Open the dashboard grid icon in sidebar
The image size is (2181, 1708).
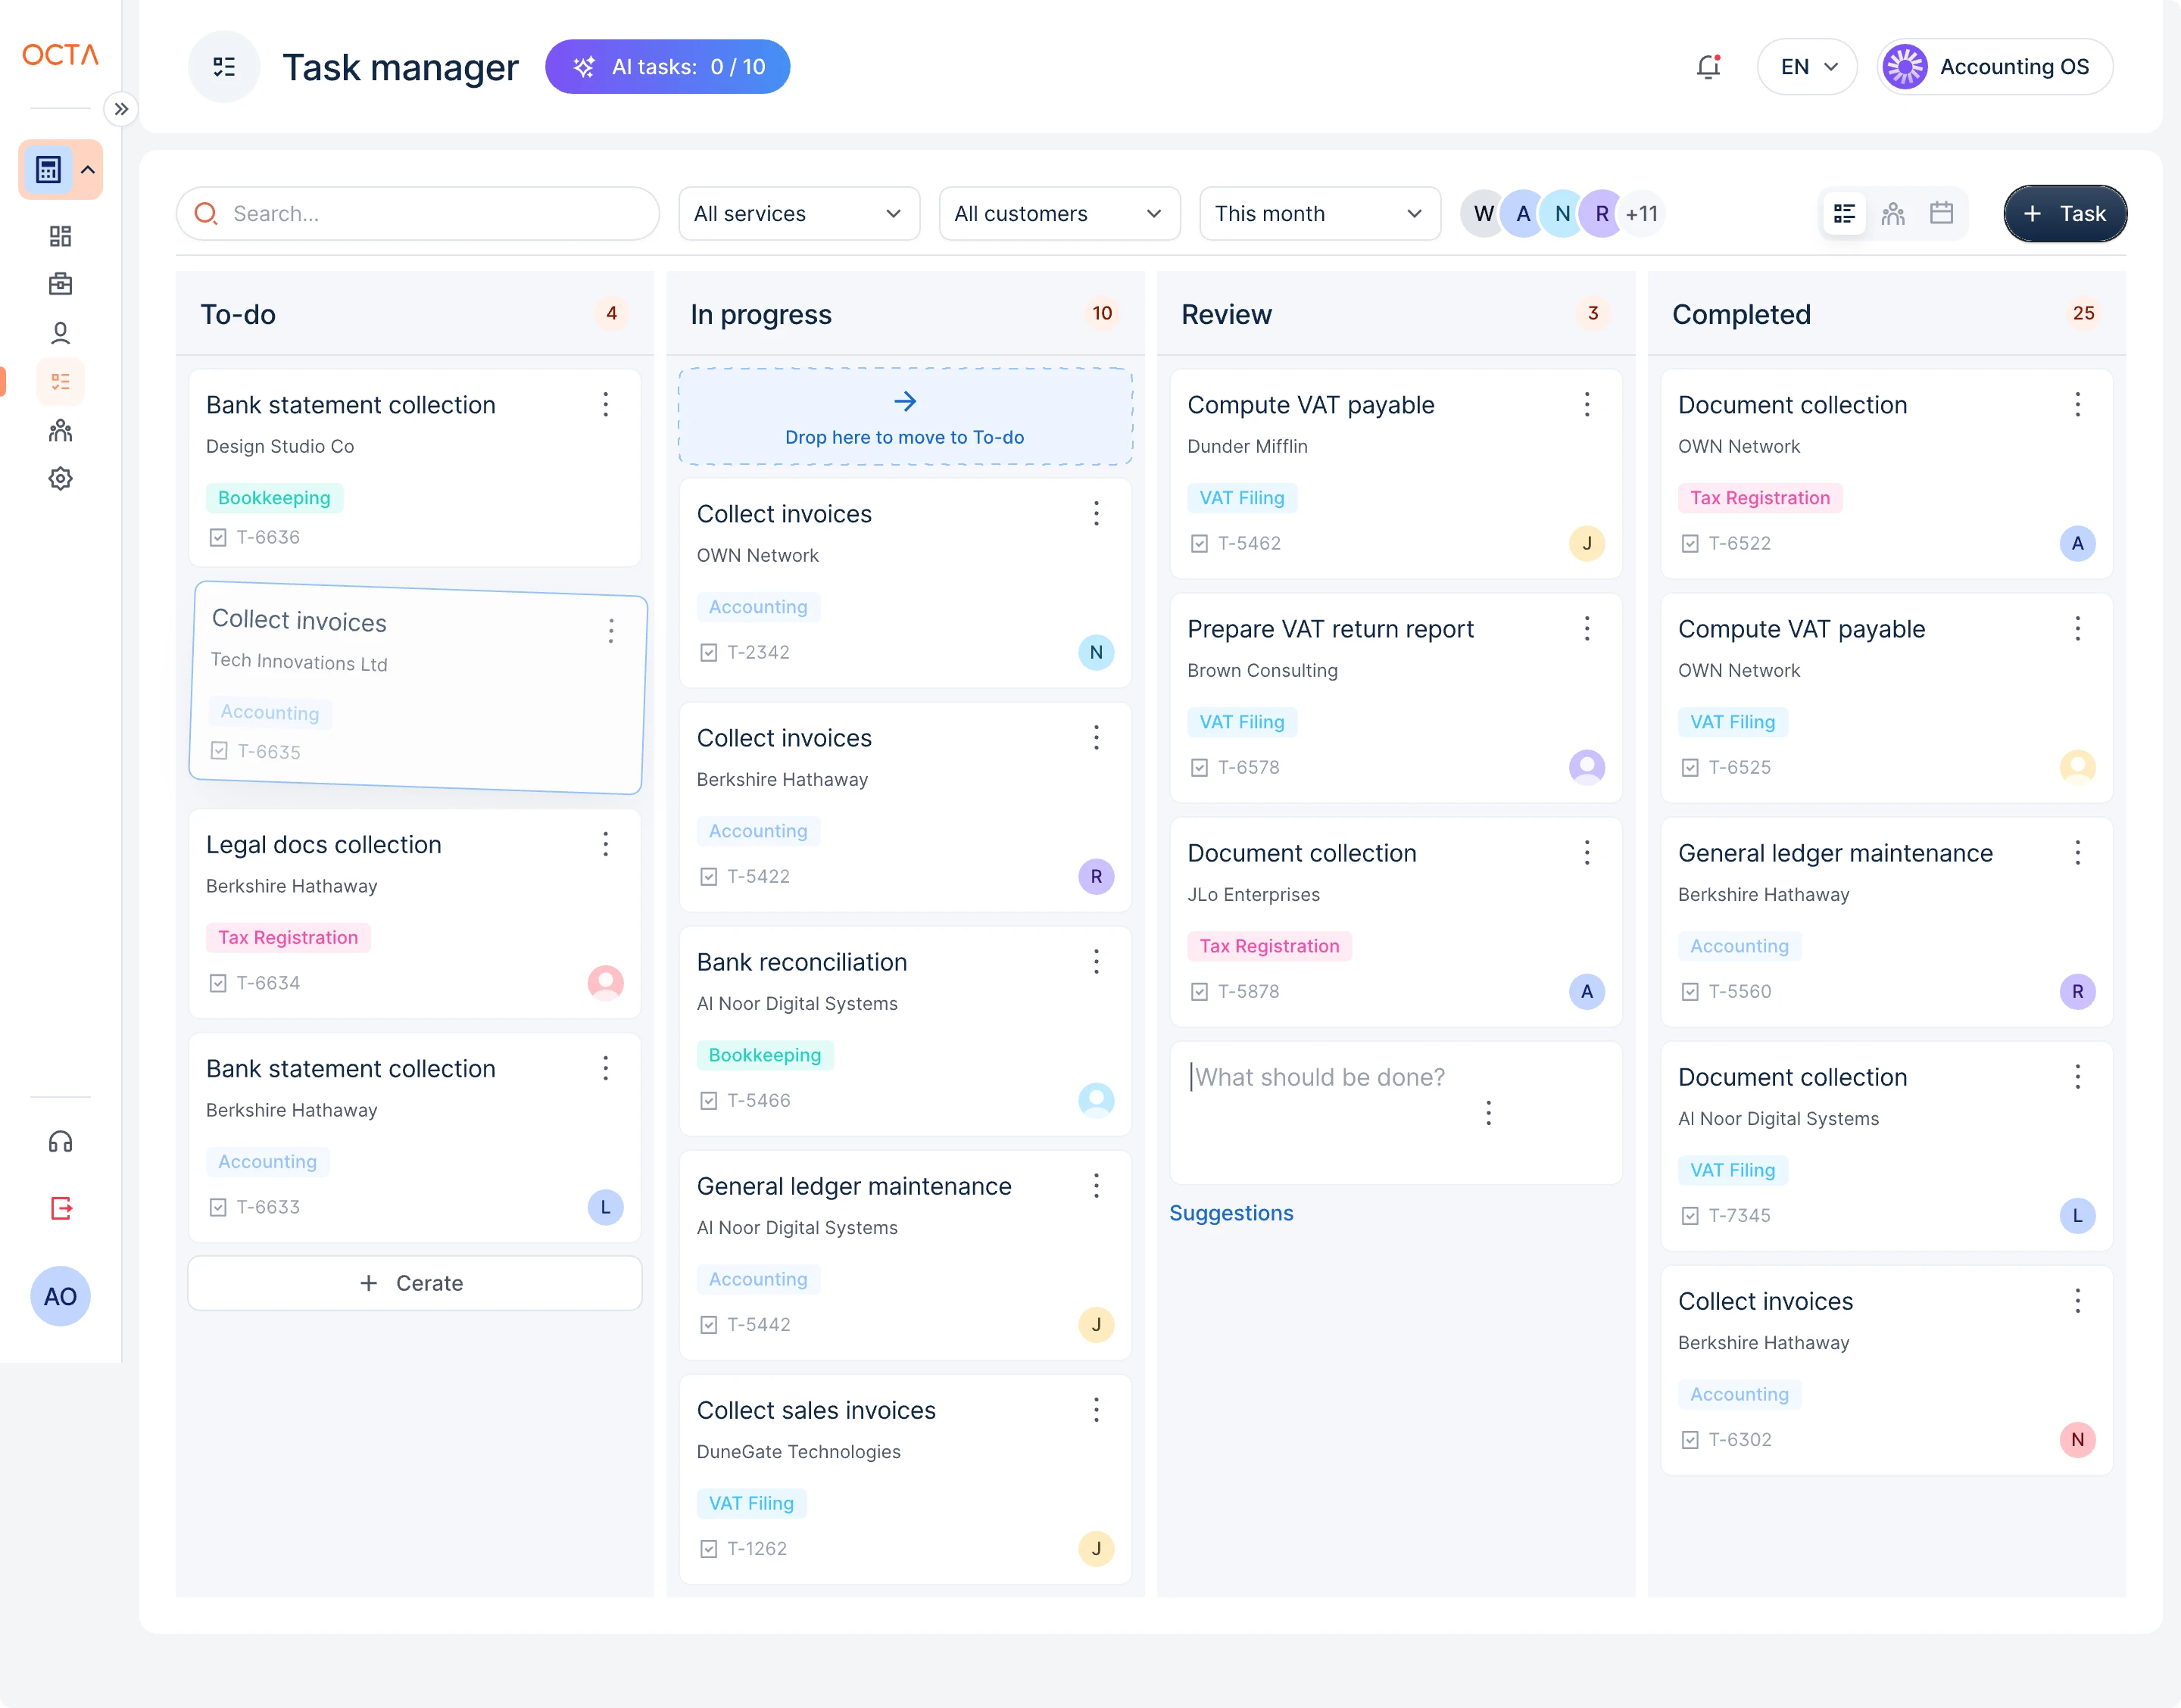click(x=60, y=236)
